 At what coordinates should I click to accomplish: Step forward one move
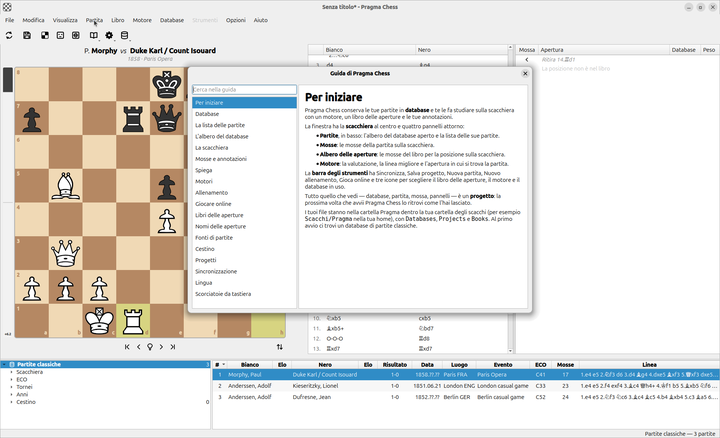[x=161, y=347]
